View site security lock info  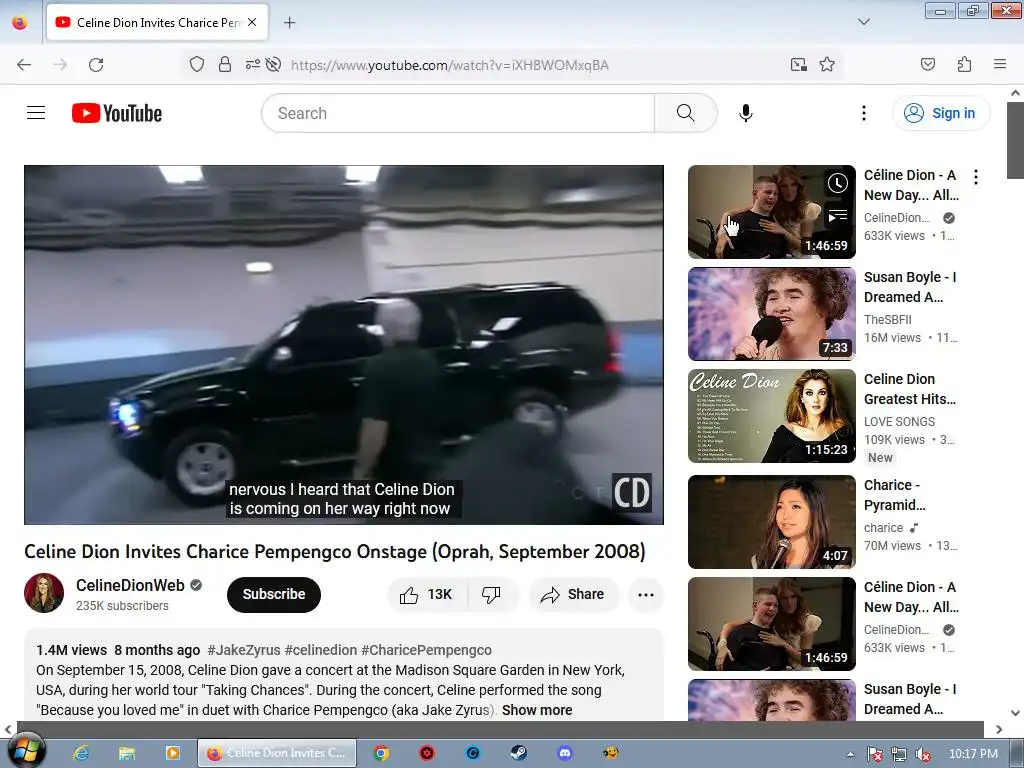[x=225, y=65]
